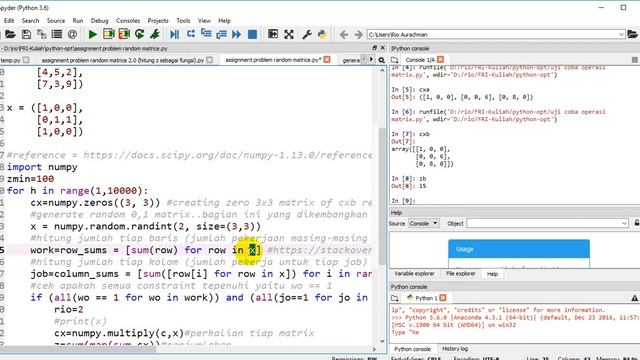This screenshot has width=640, height=360.
Task: Open PYTHONPATH manager Python icon
Action: [322, 34]
